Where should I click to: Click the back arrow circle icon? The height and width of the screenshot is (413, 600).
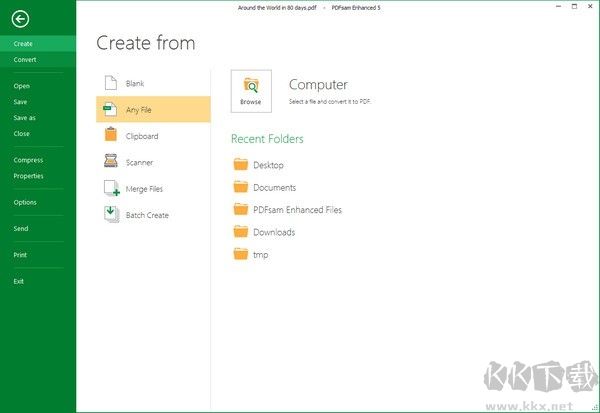(20, 19)
